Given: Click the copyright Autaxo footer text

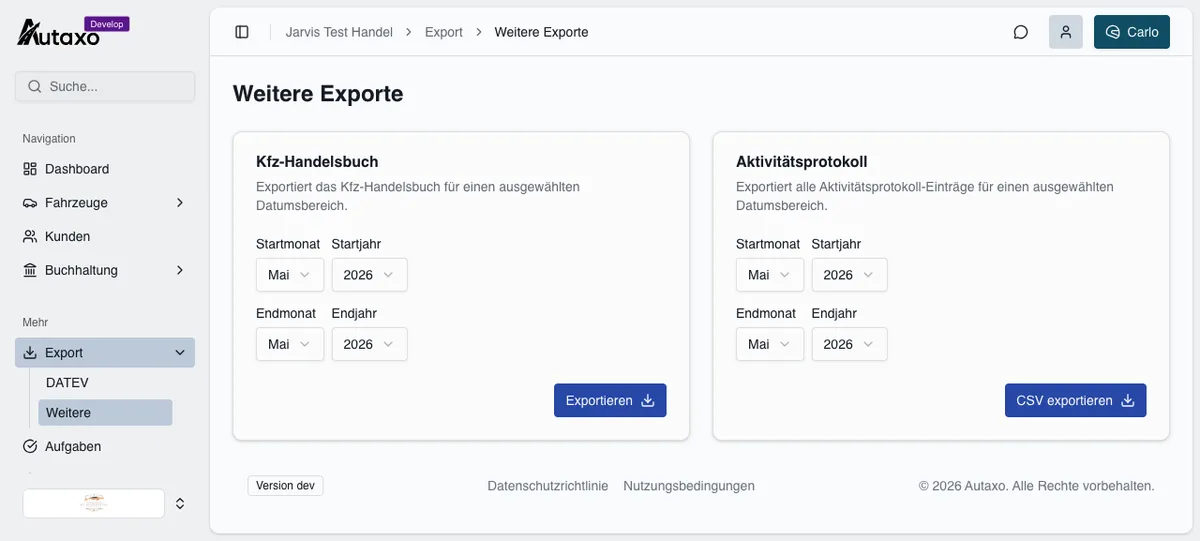Looking at the screenshot, I should 1037,486.
